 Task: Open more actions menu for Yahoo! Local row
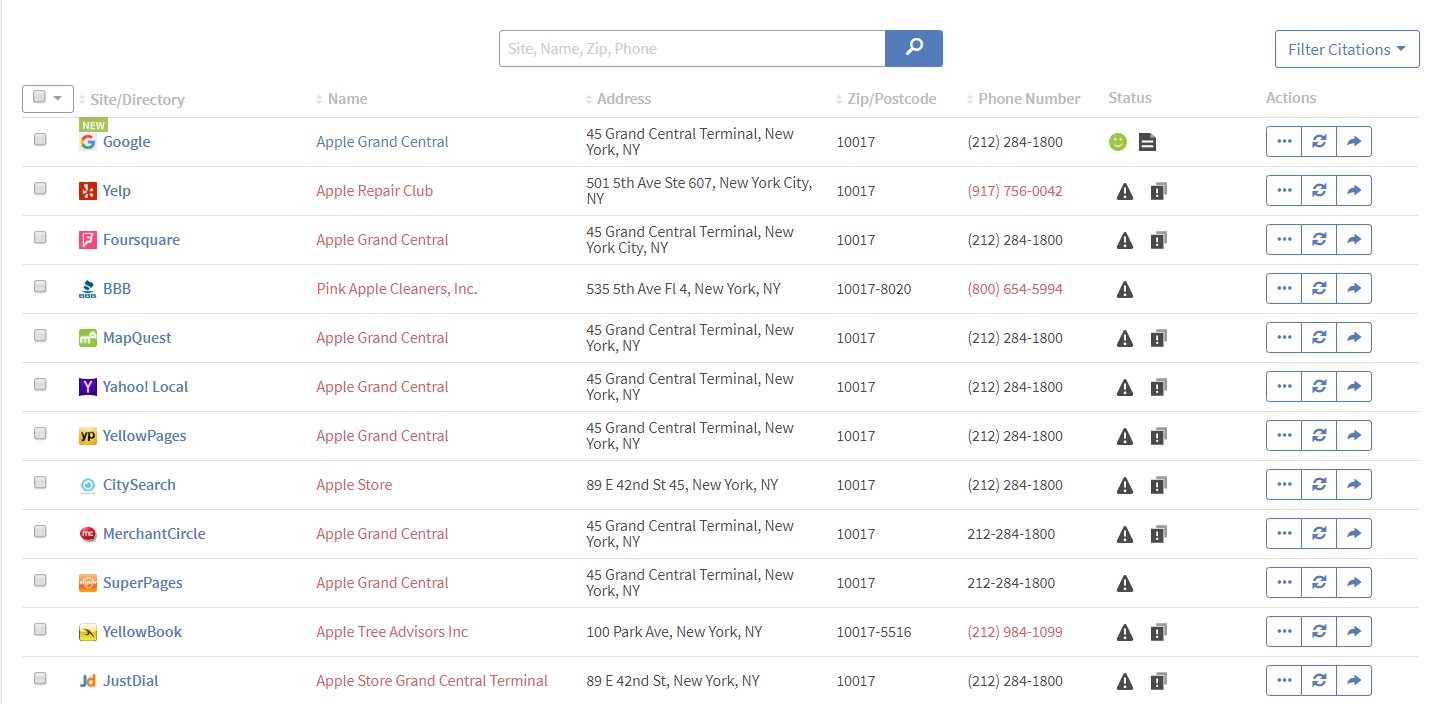1284,387
